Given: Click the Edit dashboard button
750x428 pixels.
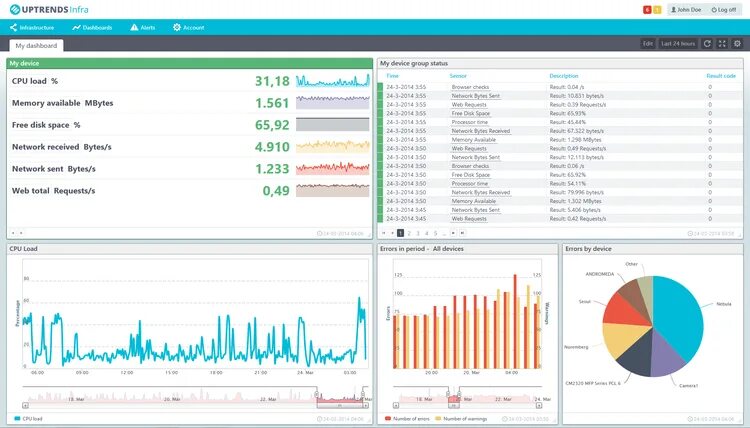Looking at the screenshot, I should 648,44.
